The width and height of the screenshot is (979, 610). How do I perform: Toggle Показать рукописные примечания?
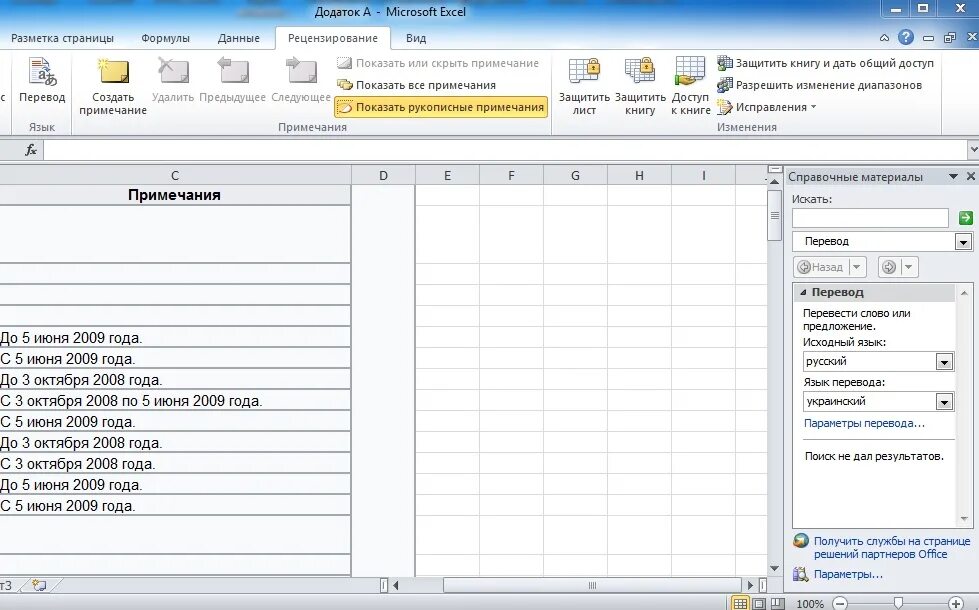441,107
